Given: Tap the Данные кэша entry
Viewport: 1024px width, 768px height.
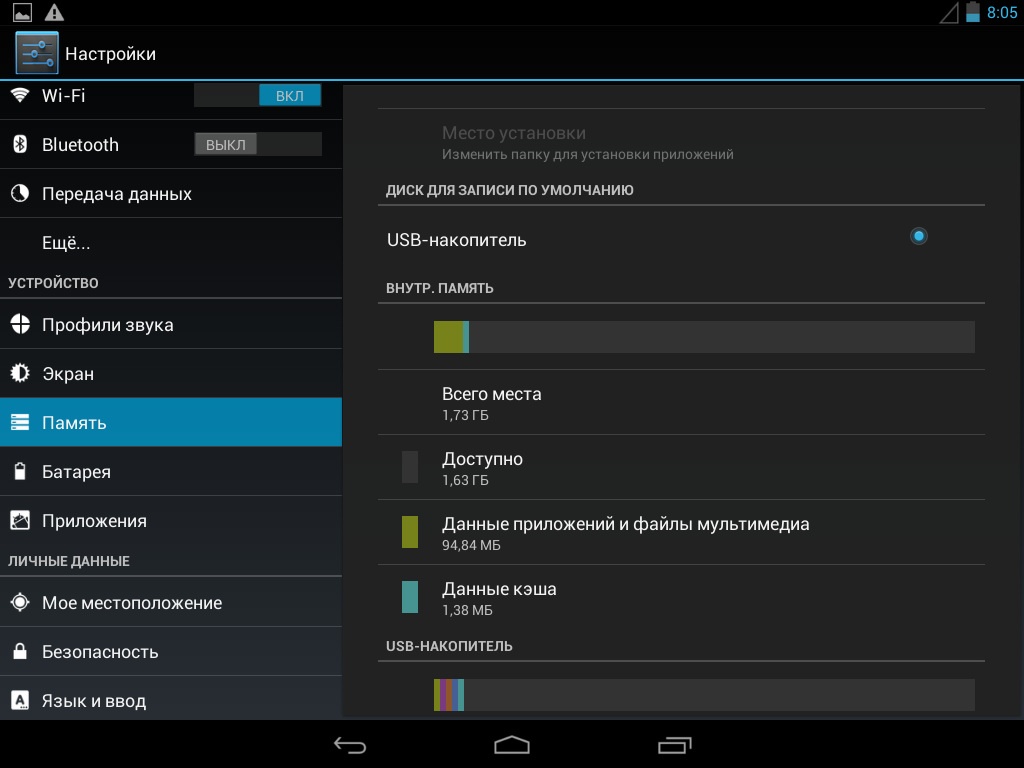Looking at the screenshot, I should click(x=499, y=597).
